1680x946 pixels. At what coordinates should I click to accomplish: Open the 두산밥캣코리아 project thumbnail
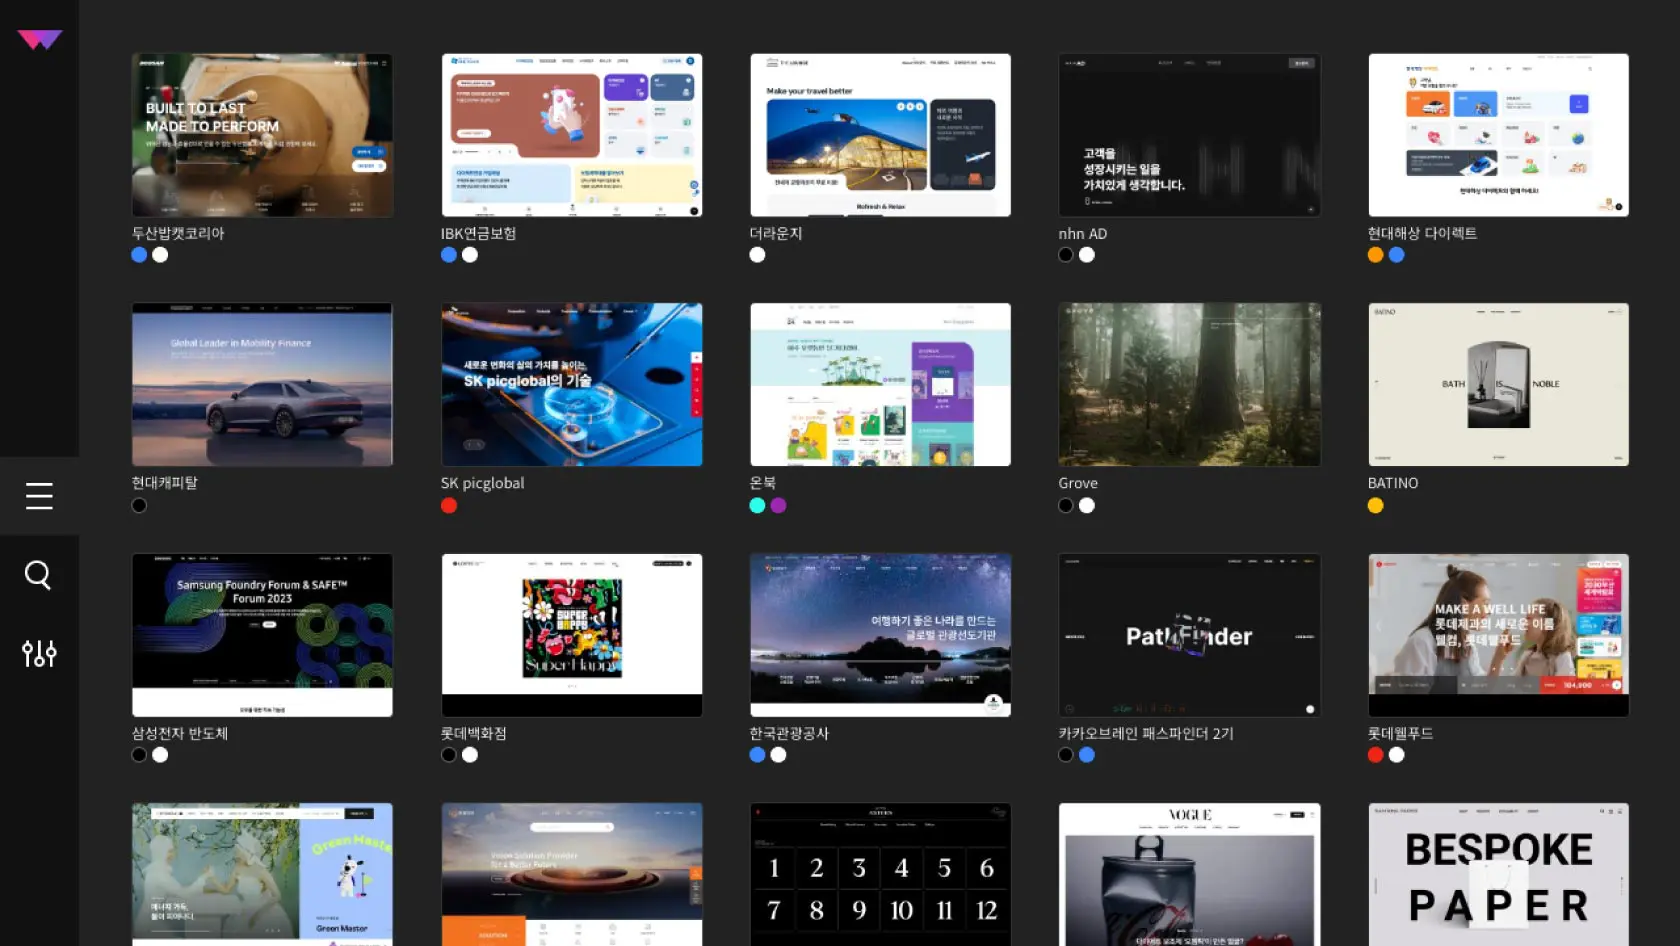pos(262,135)
